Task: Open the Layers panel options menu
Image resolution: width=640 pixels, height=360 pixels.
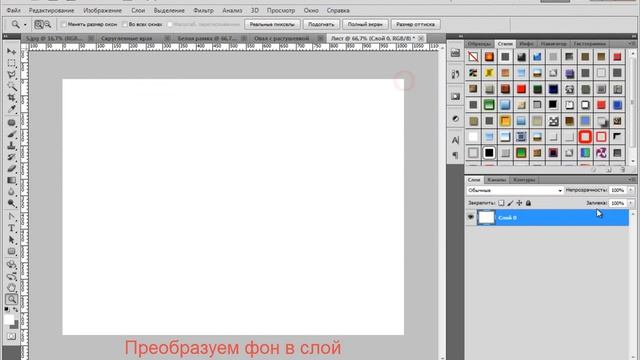Action: [x=632, y=180]
